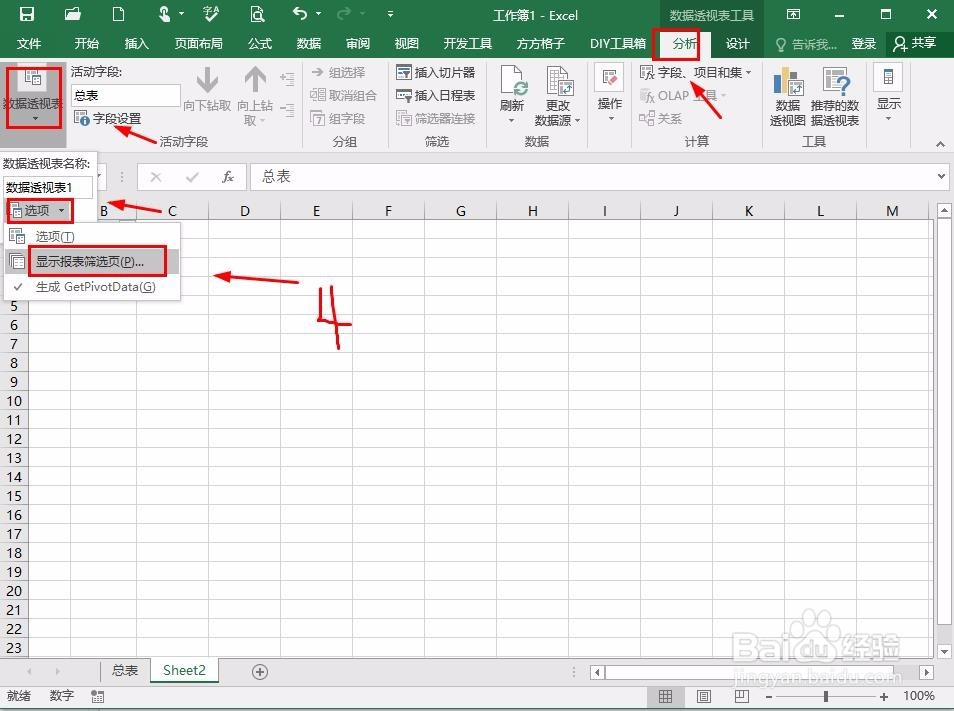Click the New blank document icon
Viewport: 954px width, 711px height.
click(x=119, y=13)
